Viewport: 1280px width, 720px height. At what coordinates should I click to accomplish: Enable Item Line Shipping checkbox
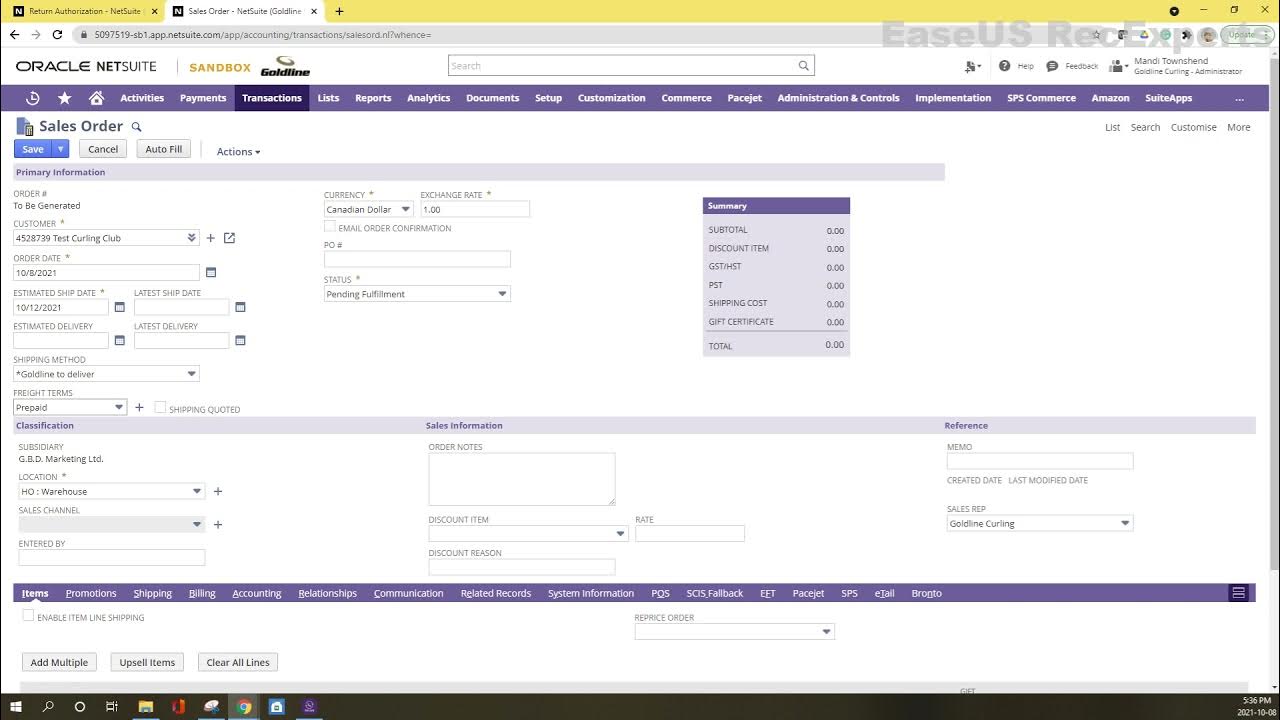click(28, 616)
